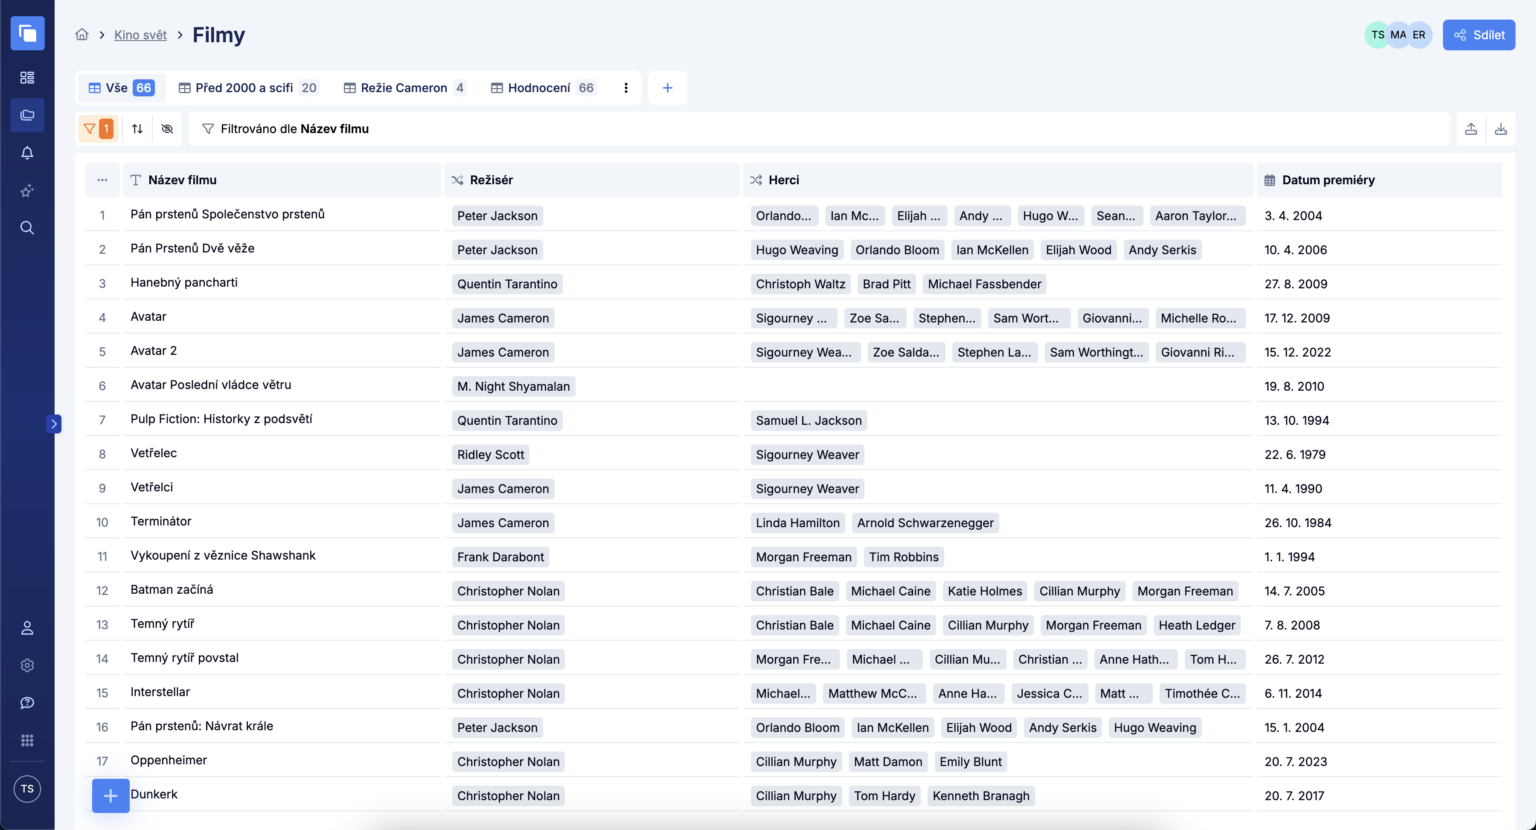Click the Název filmu column header

[182, 180]
